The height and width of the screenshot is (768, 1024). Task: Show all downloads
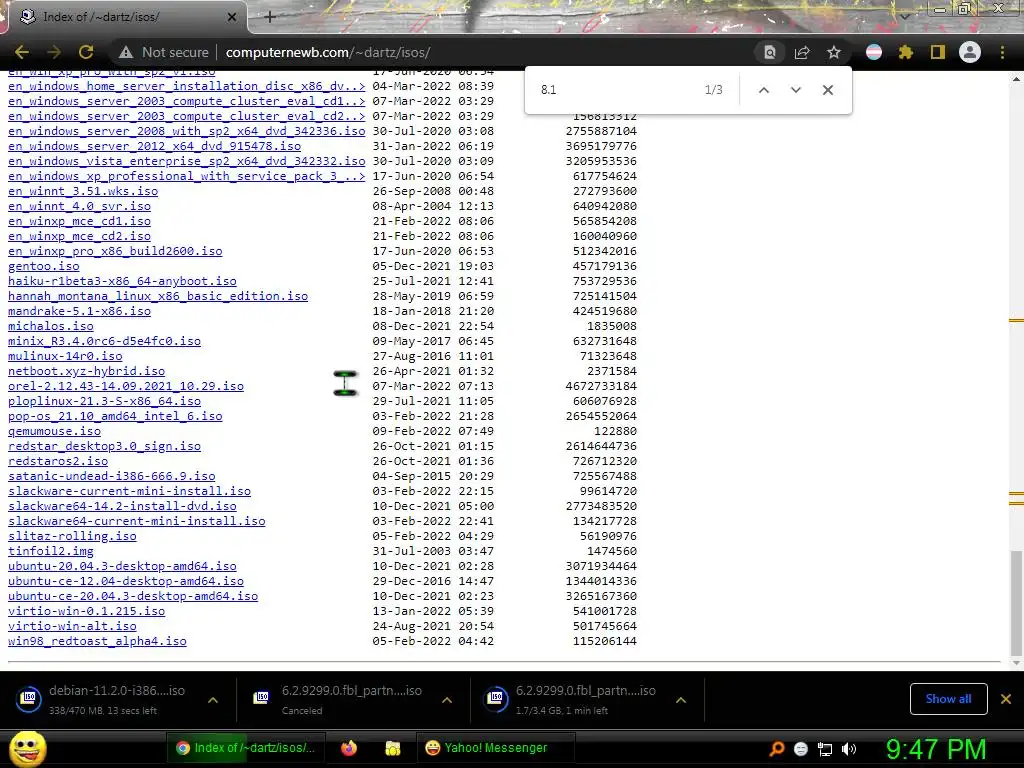[x=948, y=699]
